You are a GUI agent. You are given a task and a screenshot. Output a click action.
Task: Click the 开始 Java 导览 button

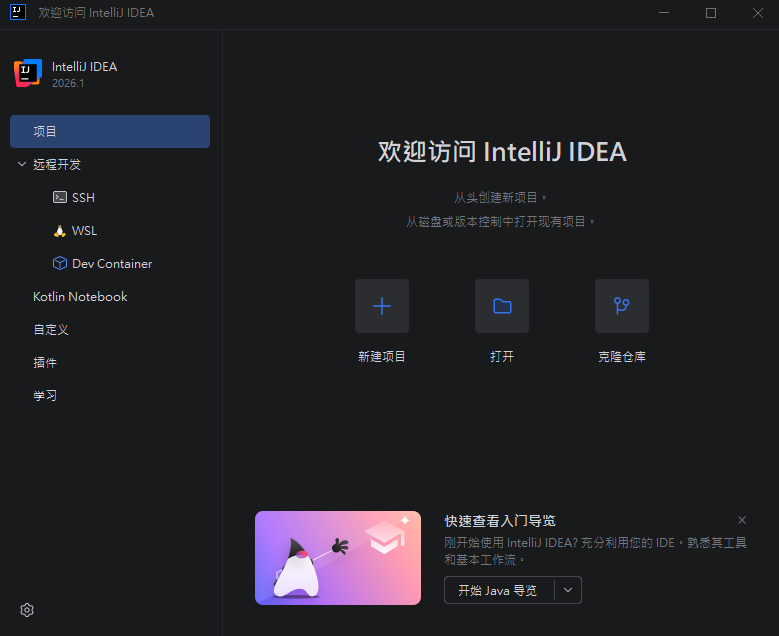(498, 590)
